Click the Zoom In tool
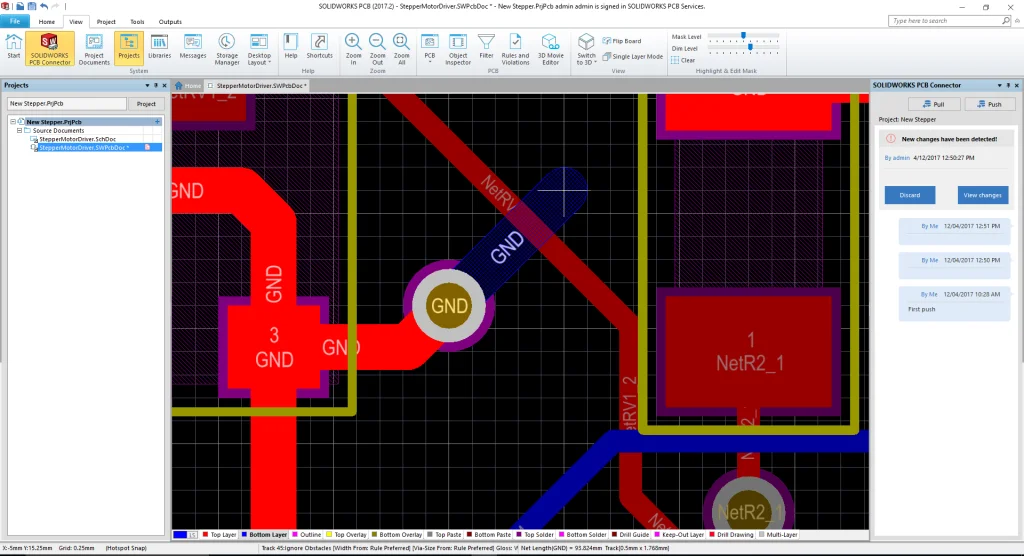Screen dimensions: 1024x556 [x=352, y=48]
